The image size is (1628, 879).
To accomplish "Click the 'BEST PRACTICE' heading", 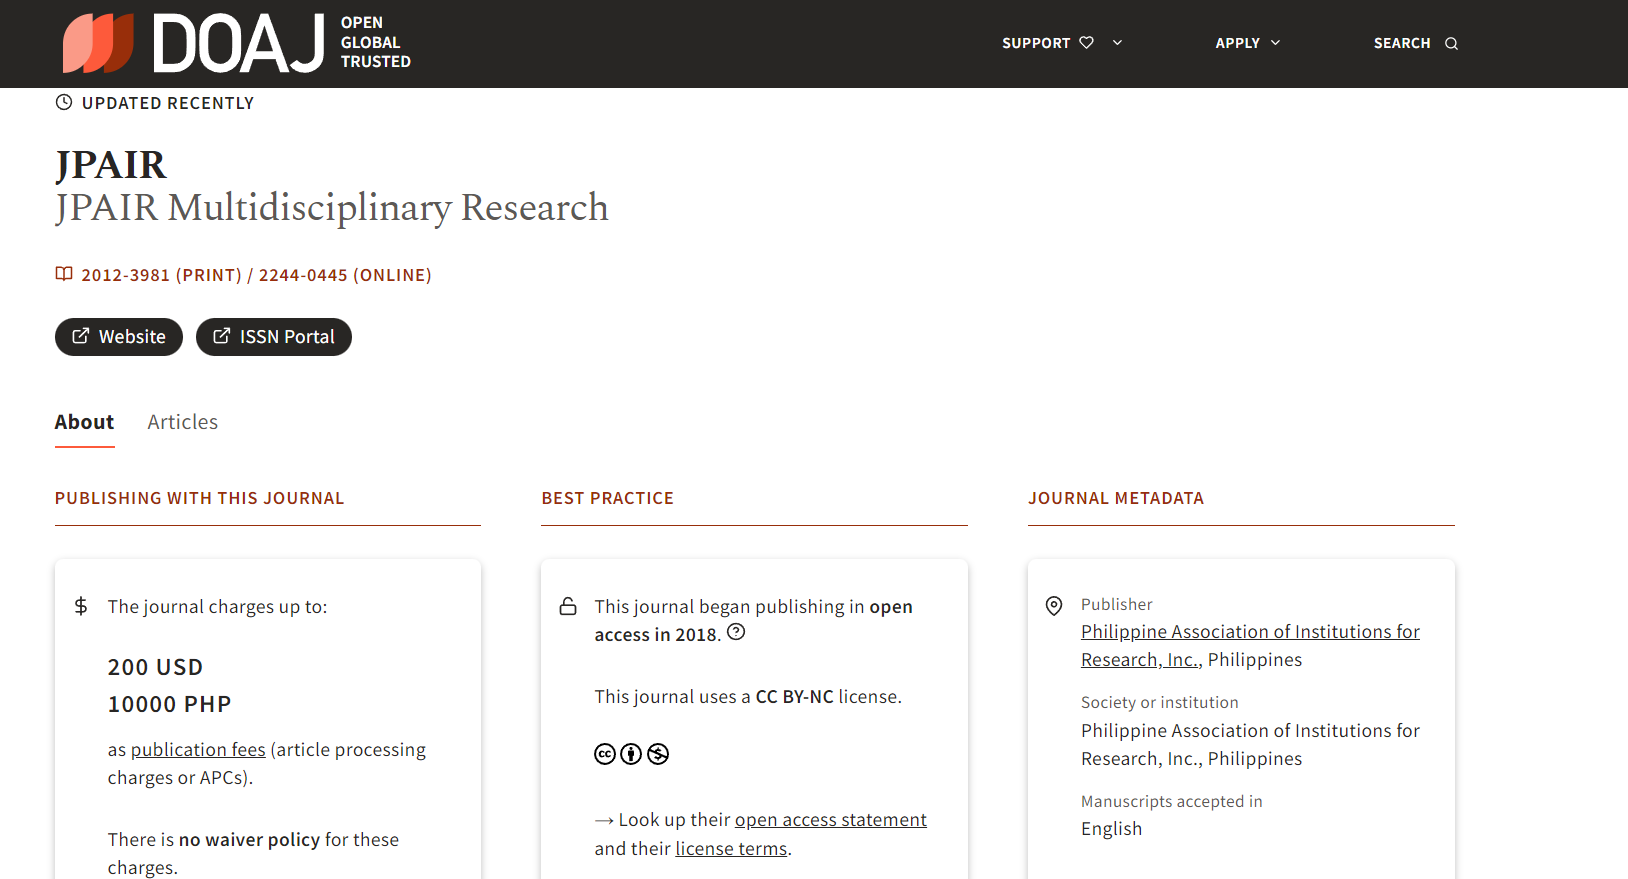I will point(608,498).
